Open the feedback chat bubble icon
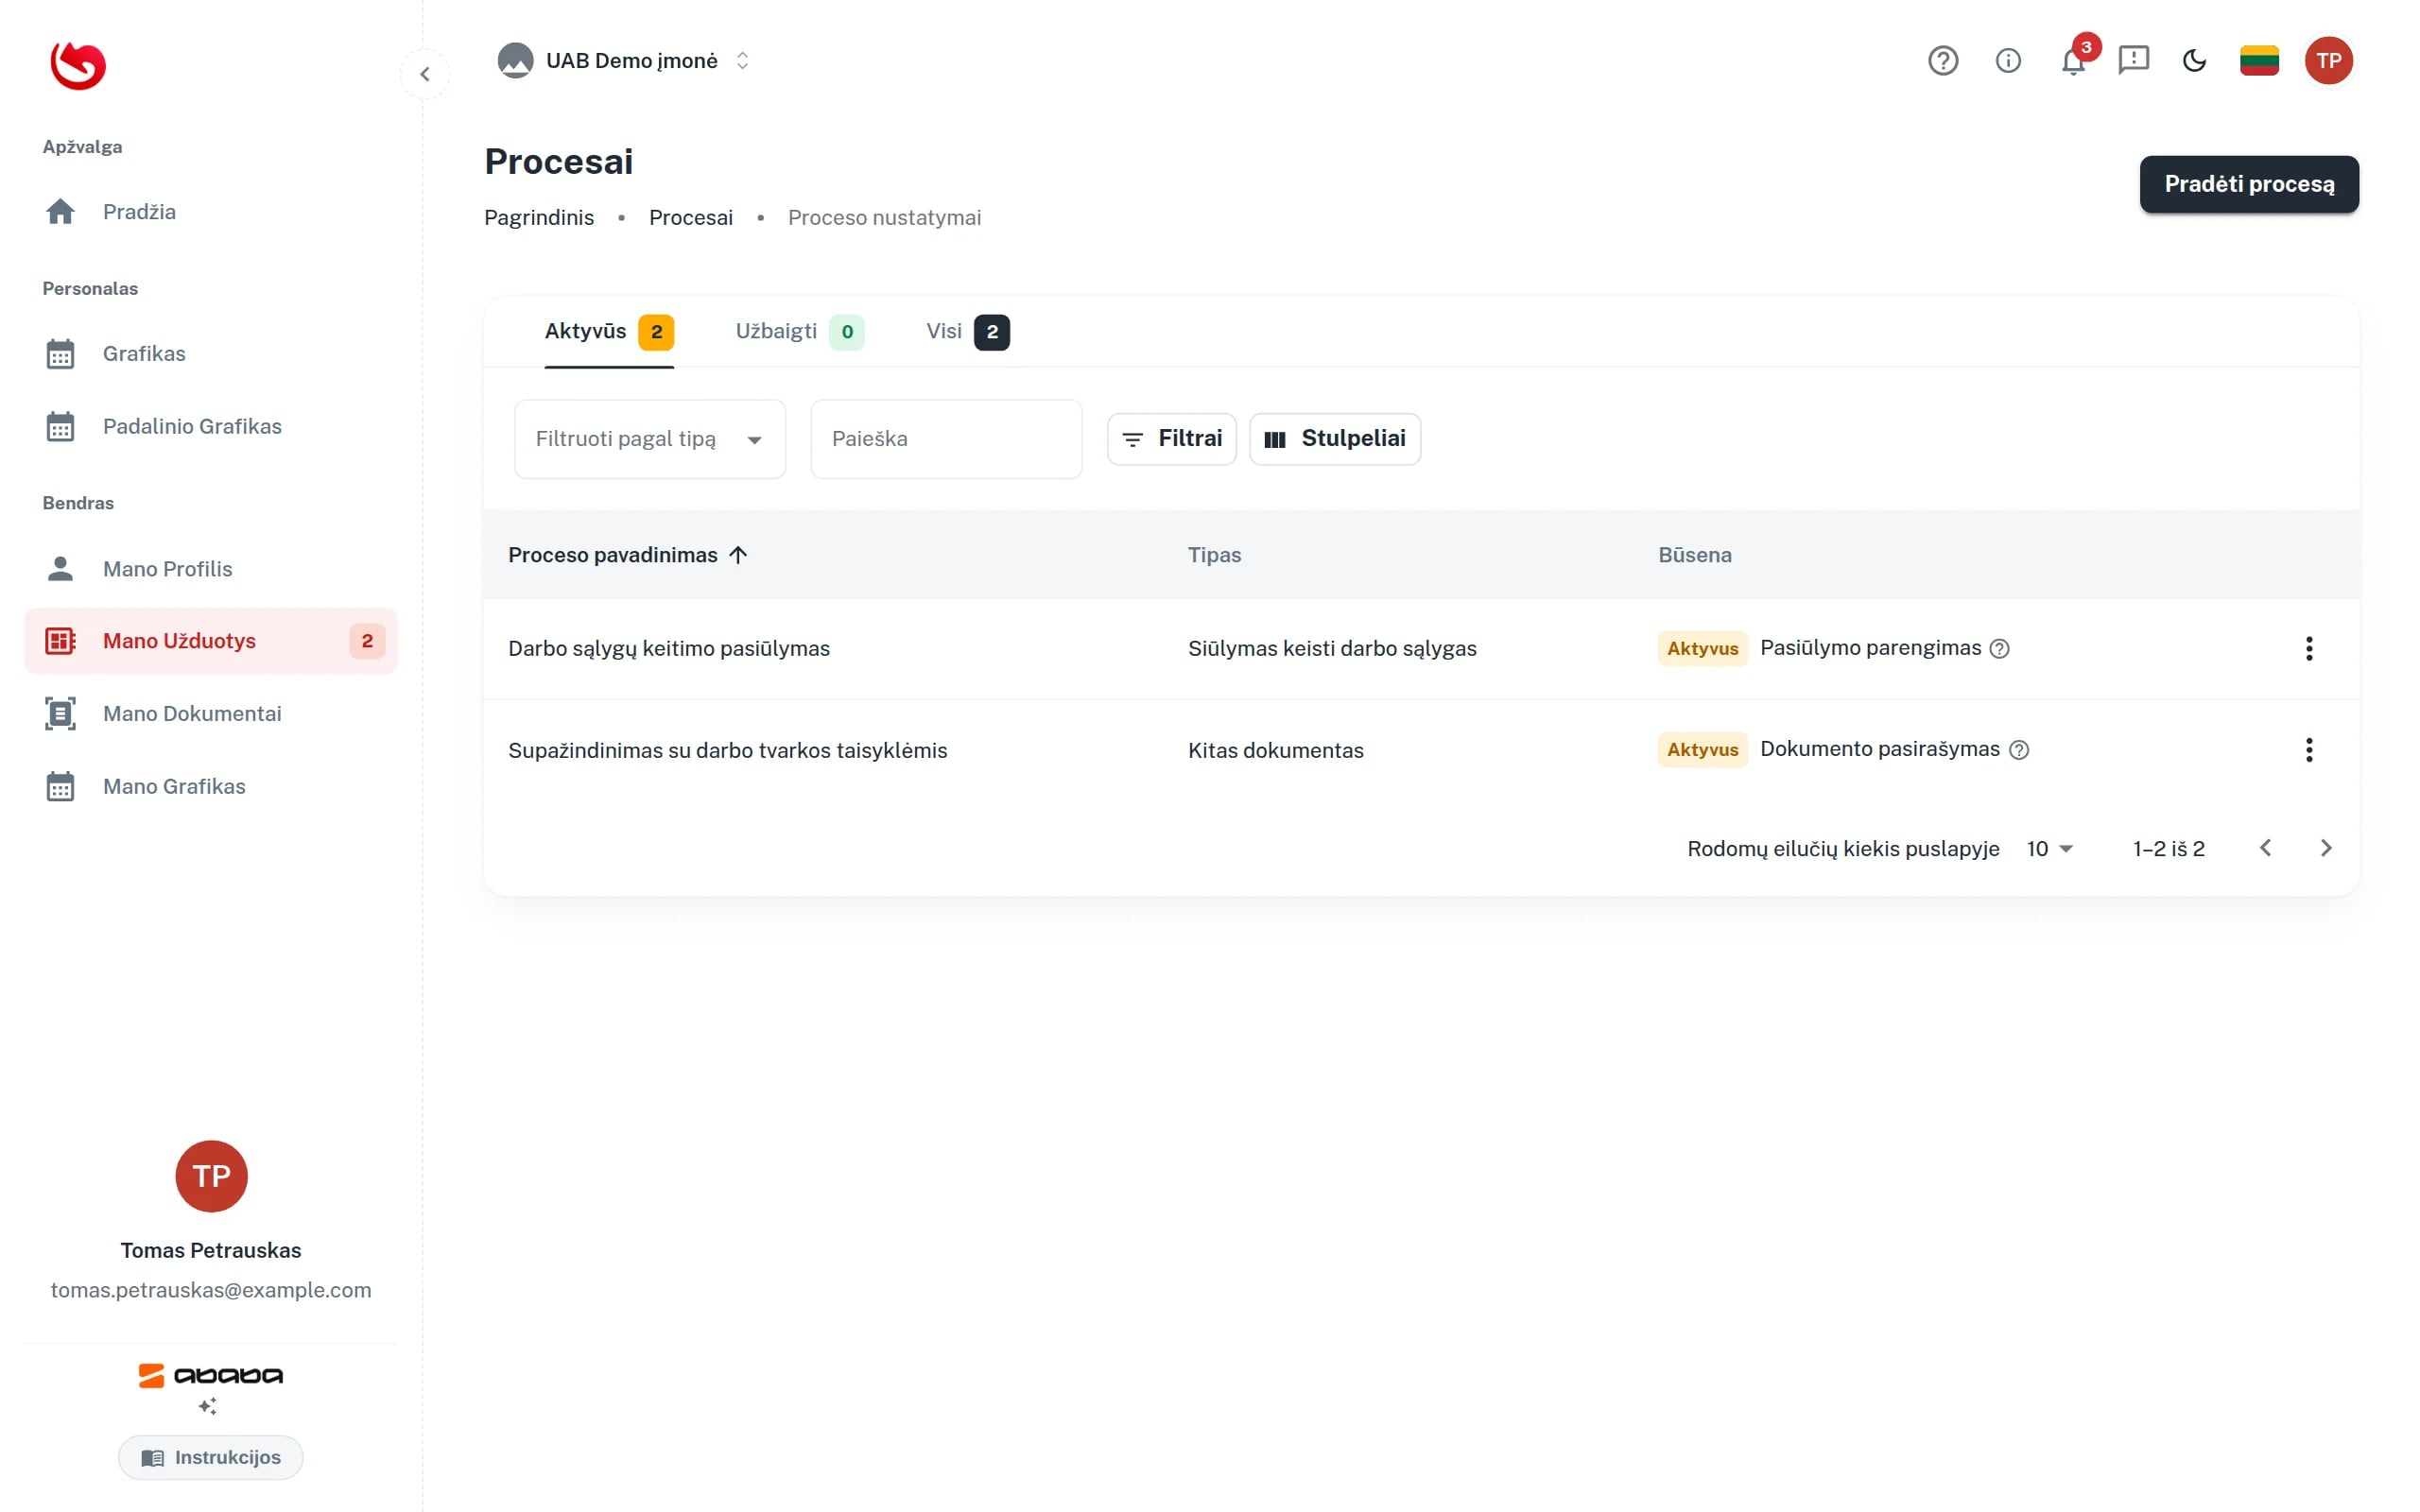The height and width of the screenshot is (1512, 2420). click(x=2133, y=60)
